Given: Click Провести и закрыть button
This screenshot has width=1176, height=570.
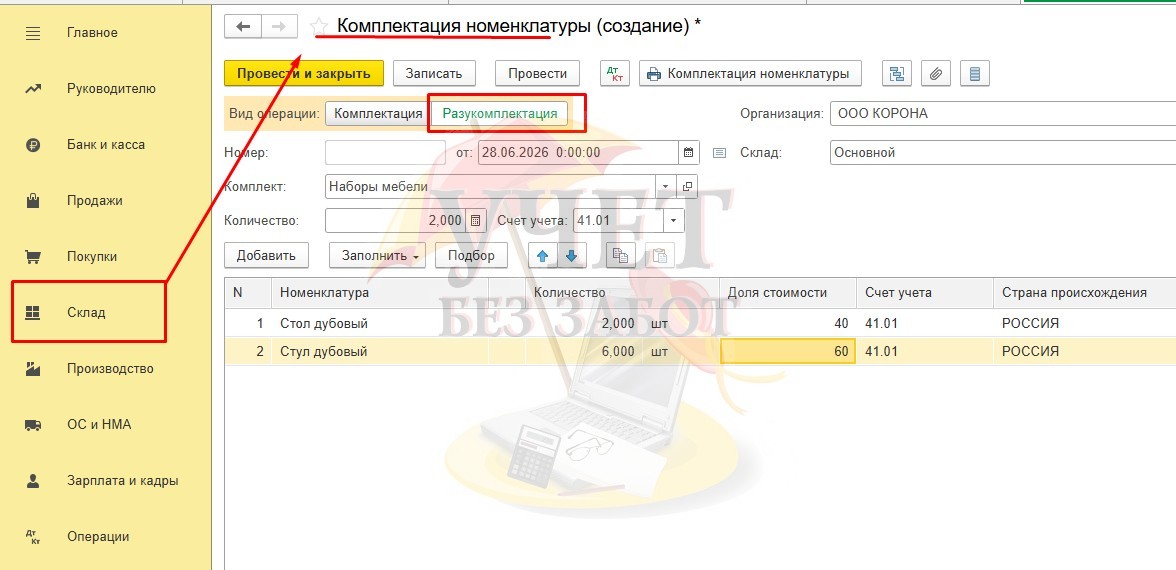Looking at the screenshot, I should tap(304, 74).
